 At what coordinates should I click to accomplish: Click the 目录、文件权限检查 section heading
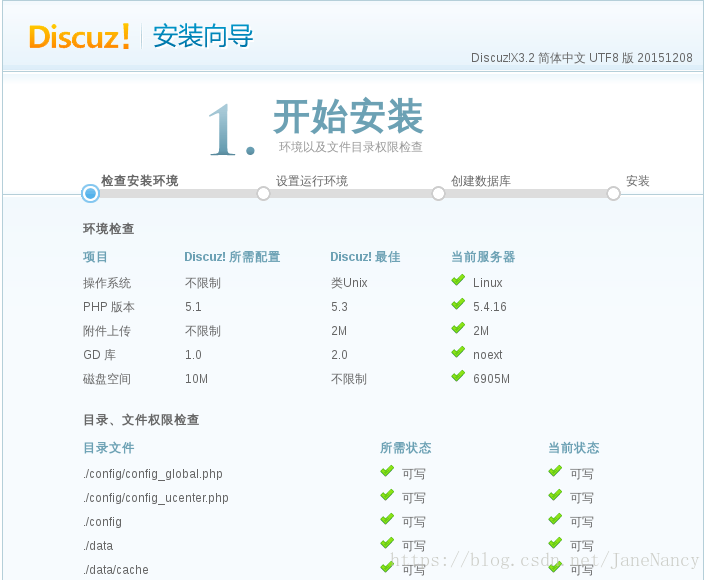[141, 420]
